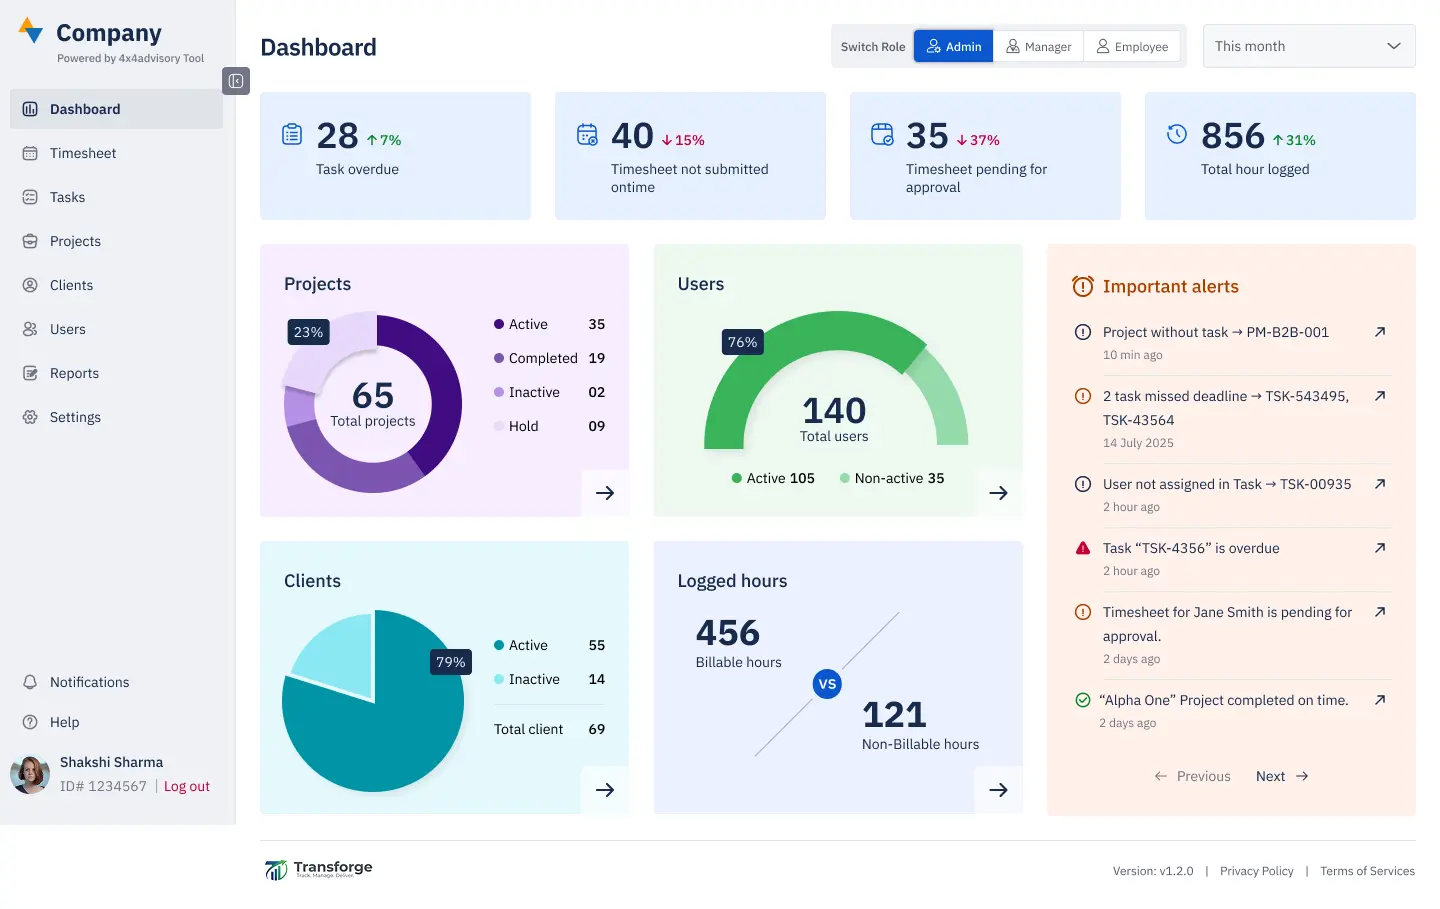Switch to the Dashboard menu item
The width and height of the screenshot is (1440, 909).
(x=84, y=109)
